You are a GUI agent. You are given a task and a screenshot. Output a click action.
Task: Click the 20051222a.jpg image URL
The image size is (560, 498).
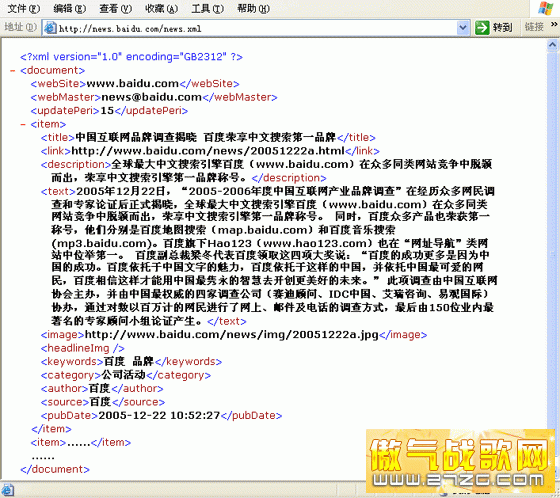coord(231,335)
